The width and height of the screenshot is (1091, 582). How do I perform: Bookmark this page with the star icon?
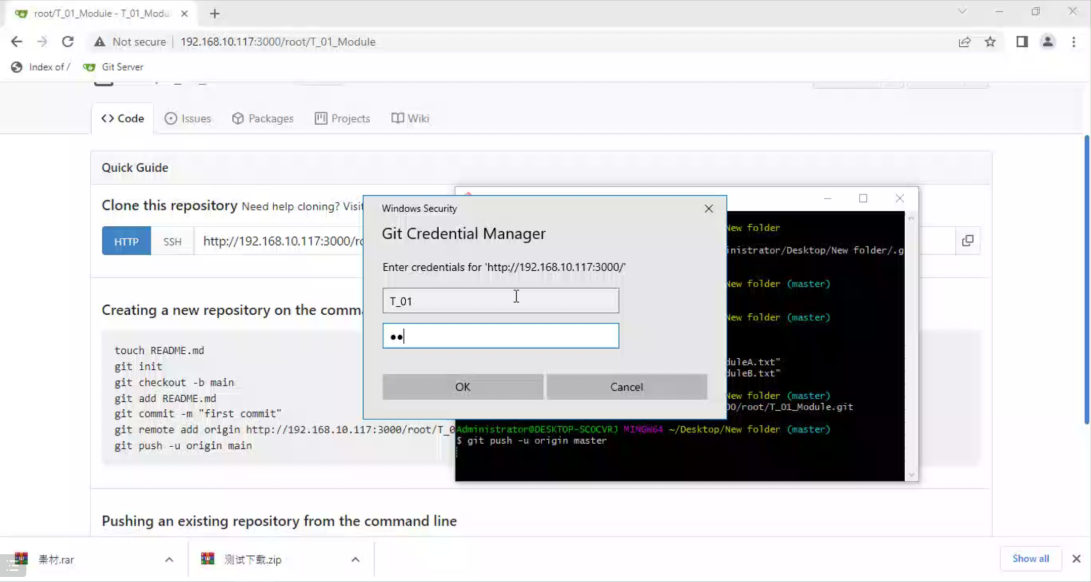(990, 42)
